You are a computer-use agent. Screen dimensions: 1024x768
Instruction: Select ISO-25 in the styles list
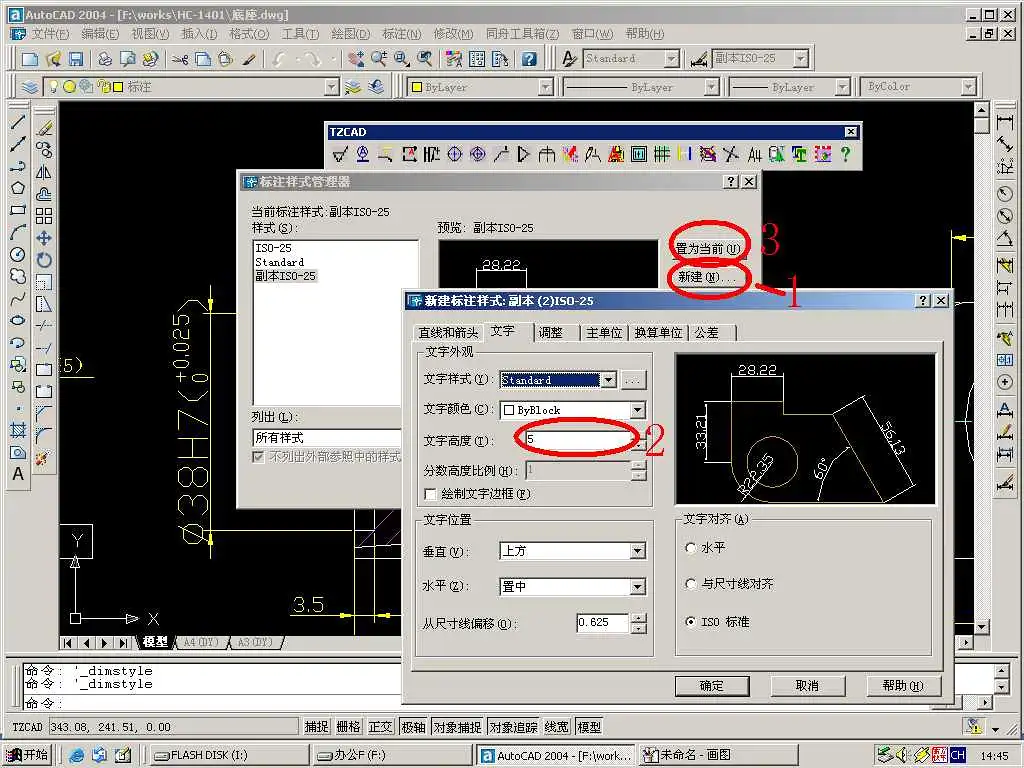(274, 248)
